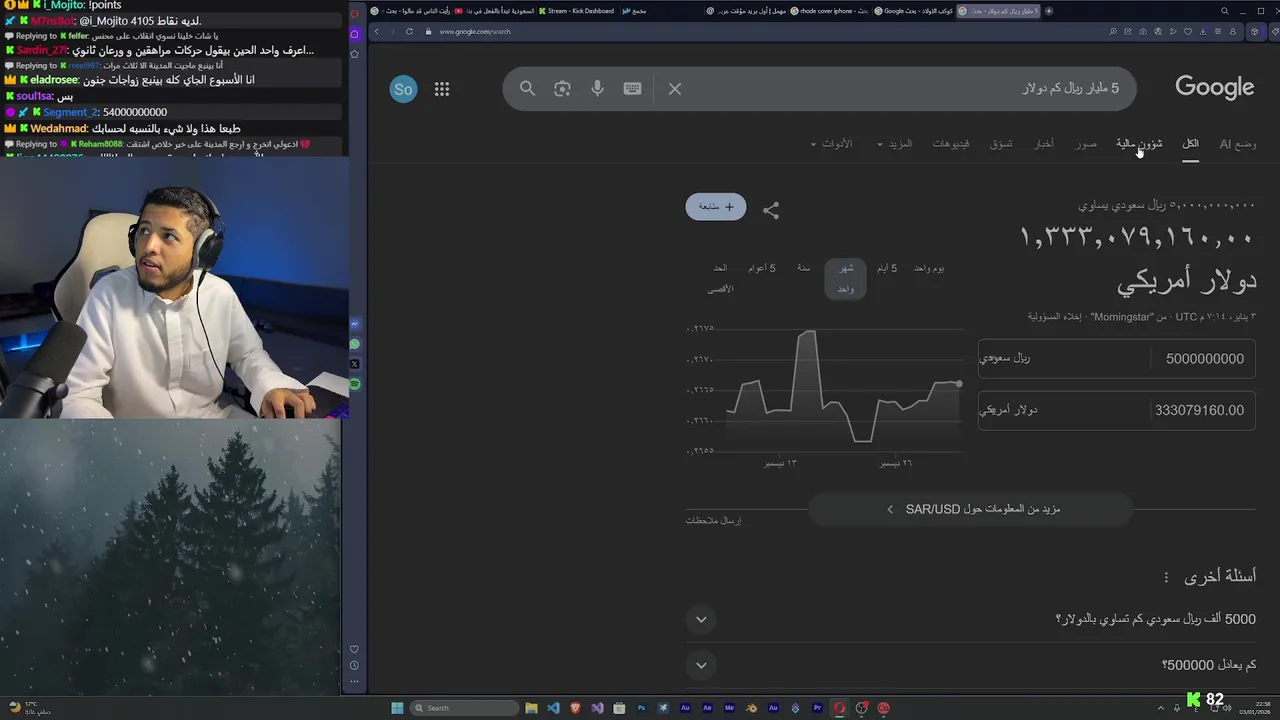This screenshot has width=1280, height=720.
Task: Open the 'ريال سعودي' currency dropdown
Action: (1061, 358)
